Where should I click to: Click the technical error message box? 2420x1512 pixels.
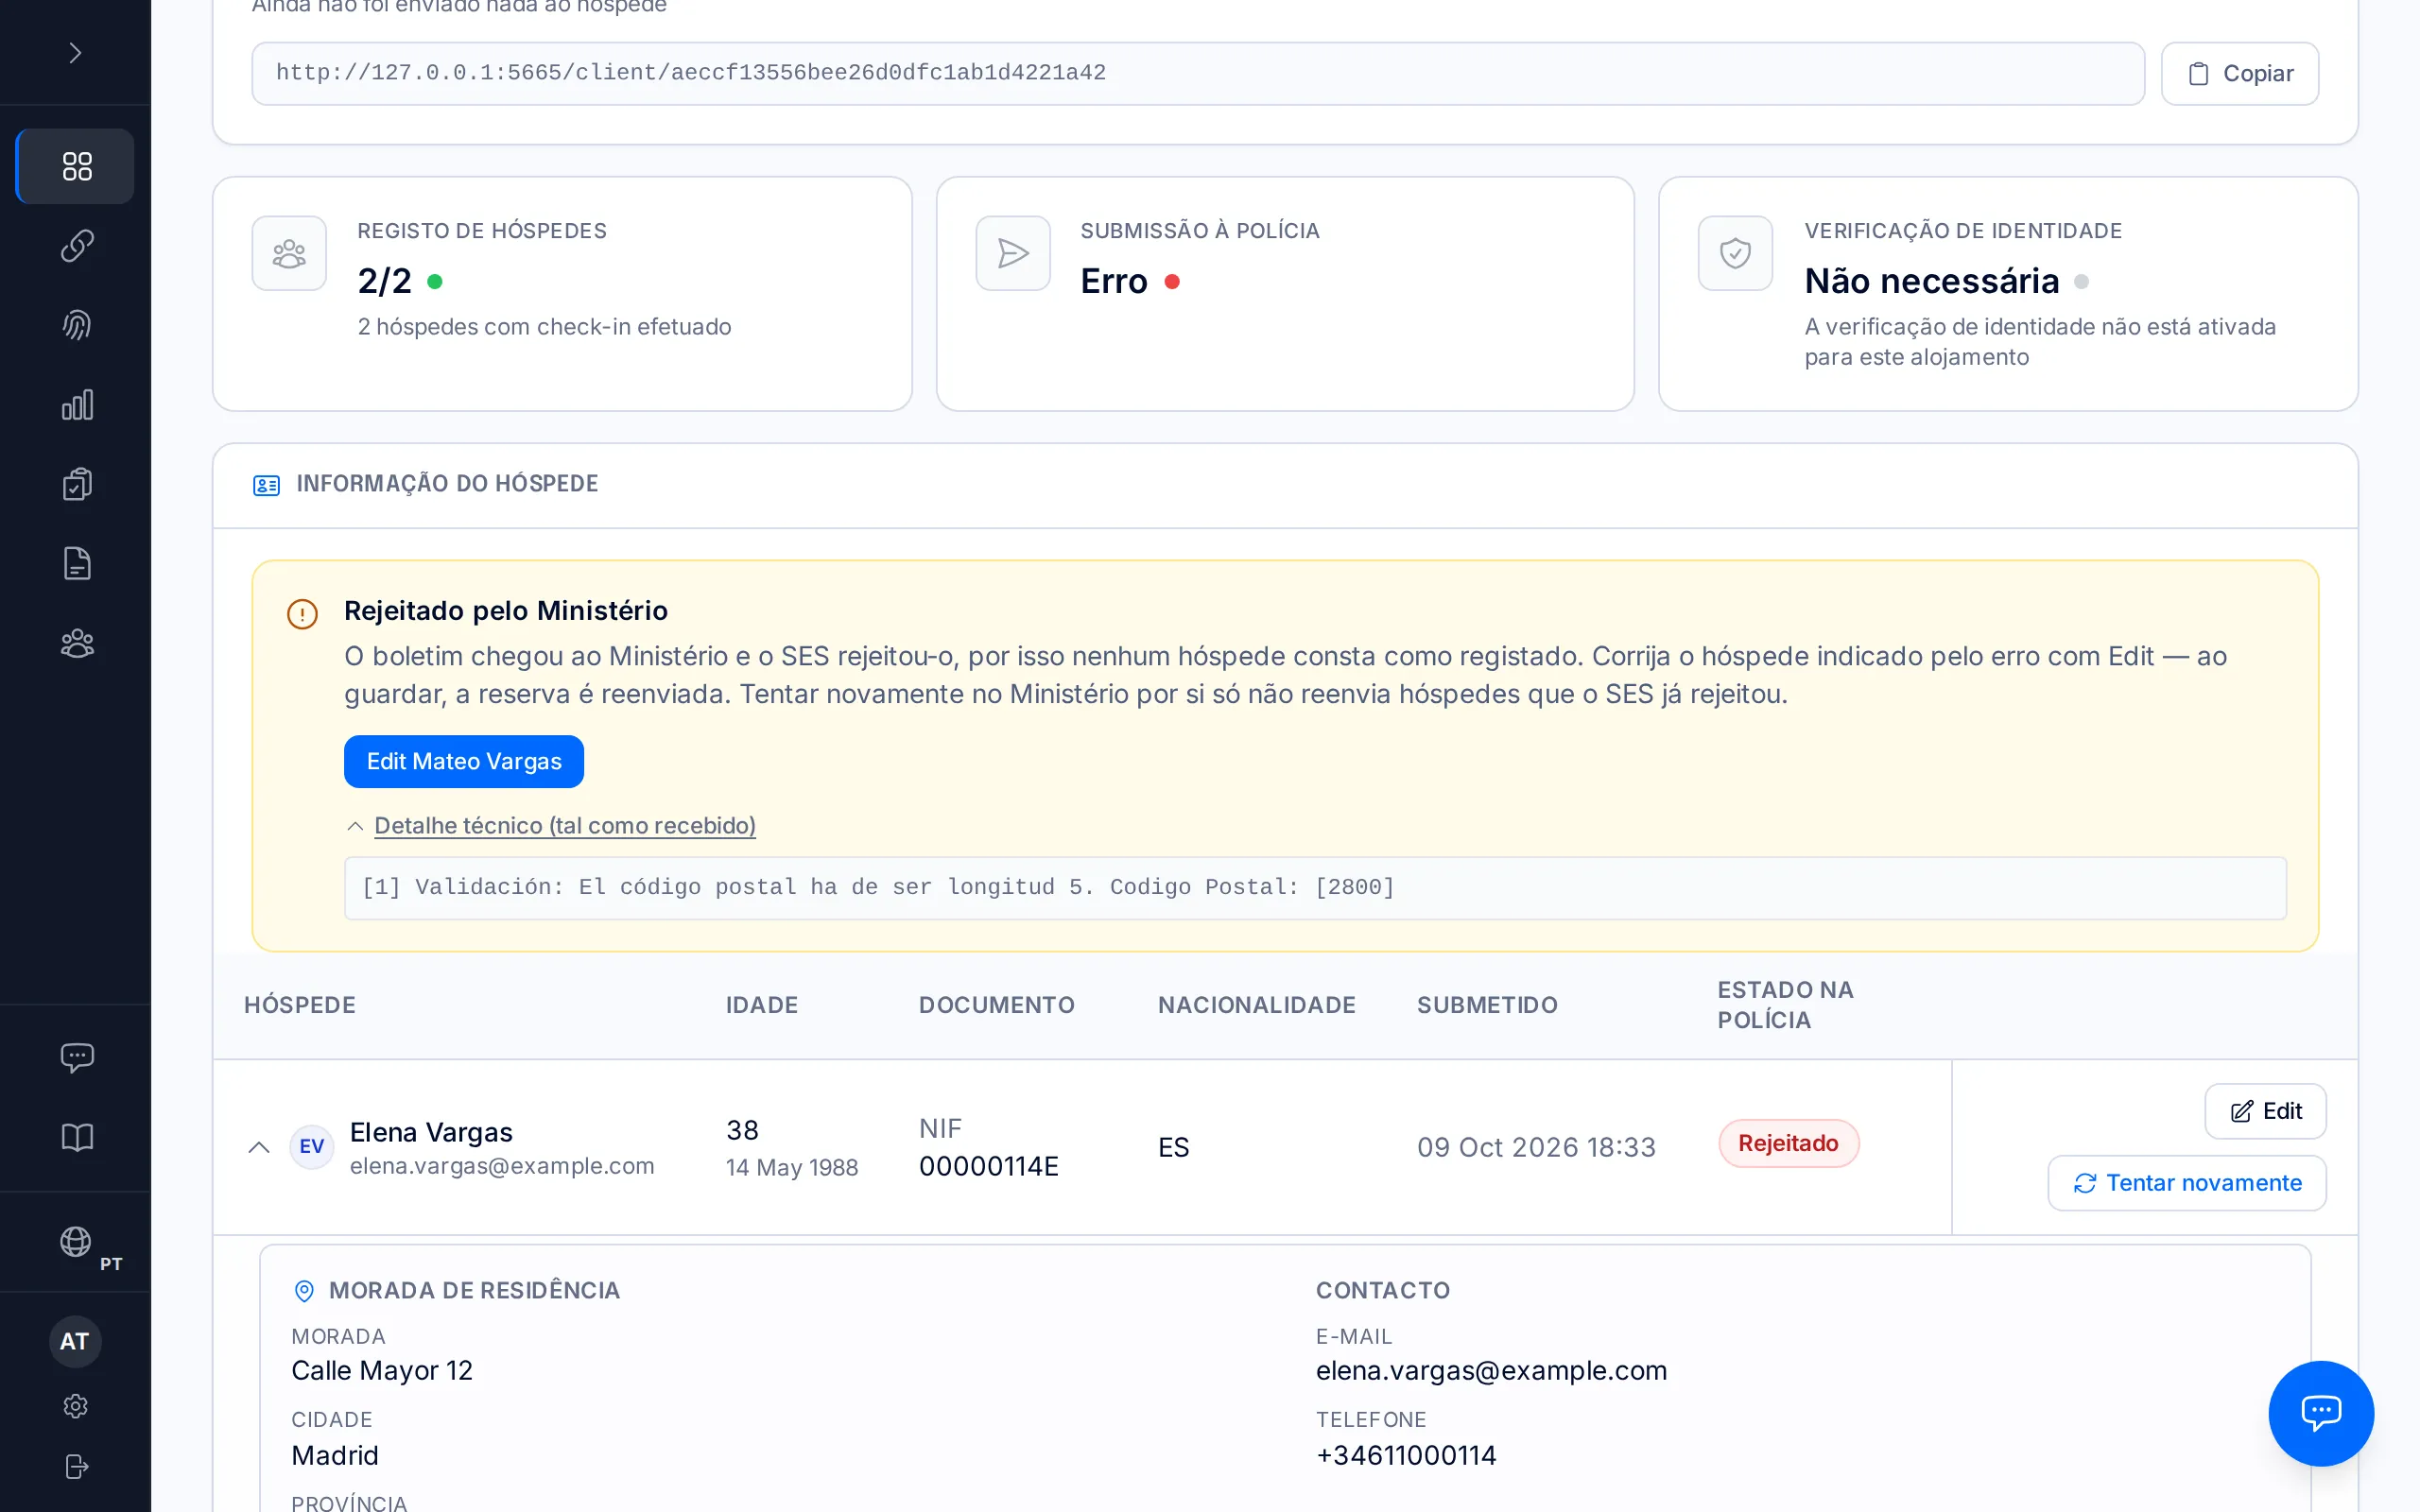(1315, 888)
